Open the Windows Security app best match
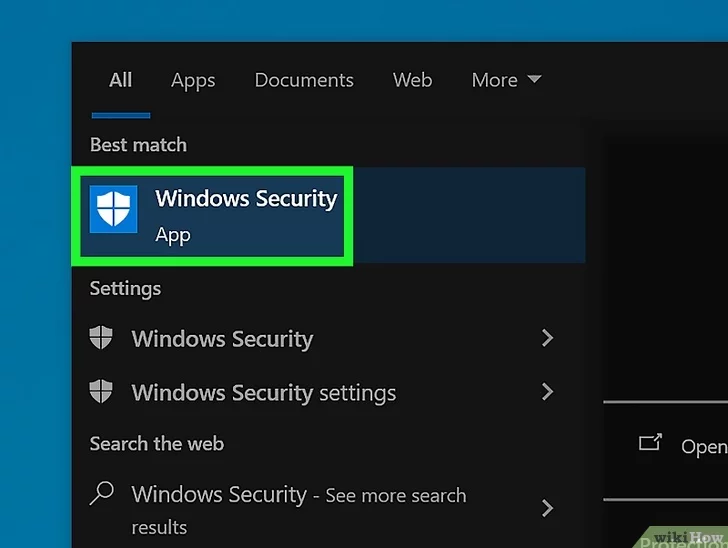The height and width of the screenshot is (548, 728). [328, 216]
